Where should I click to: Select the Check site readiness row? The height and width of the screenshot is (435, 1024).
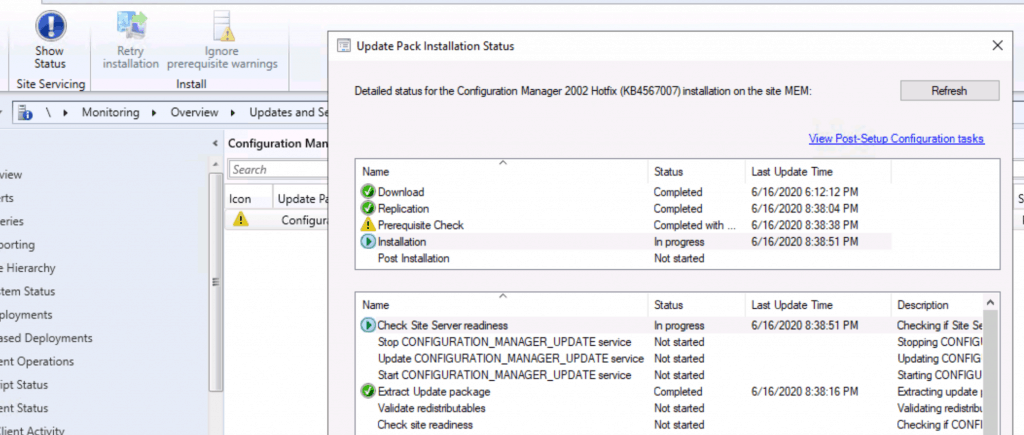[x=669, y=425]
